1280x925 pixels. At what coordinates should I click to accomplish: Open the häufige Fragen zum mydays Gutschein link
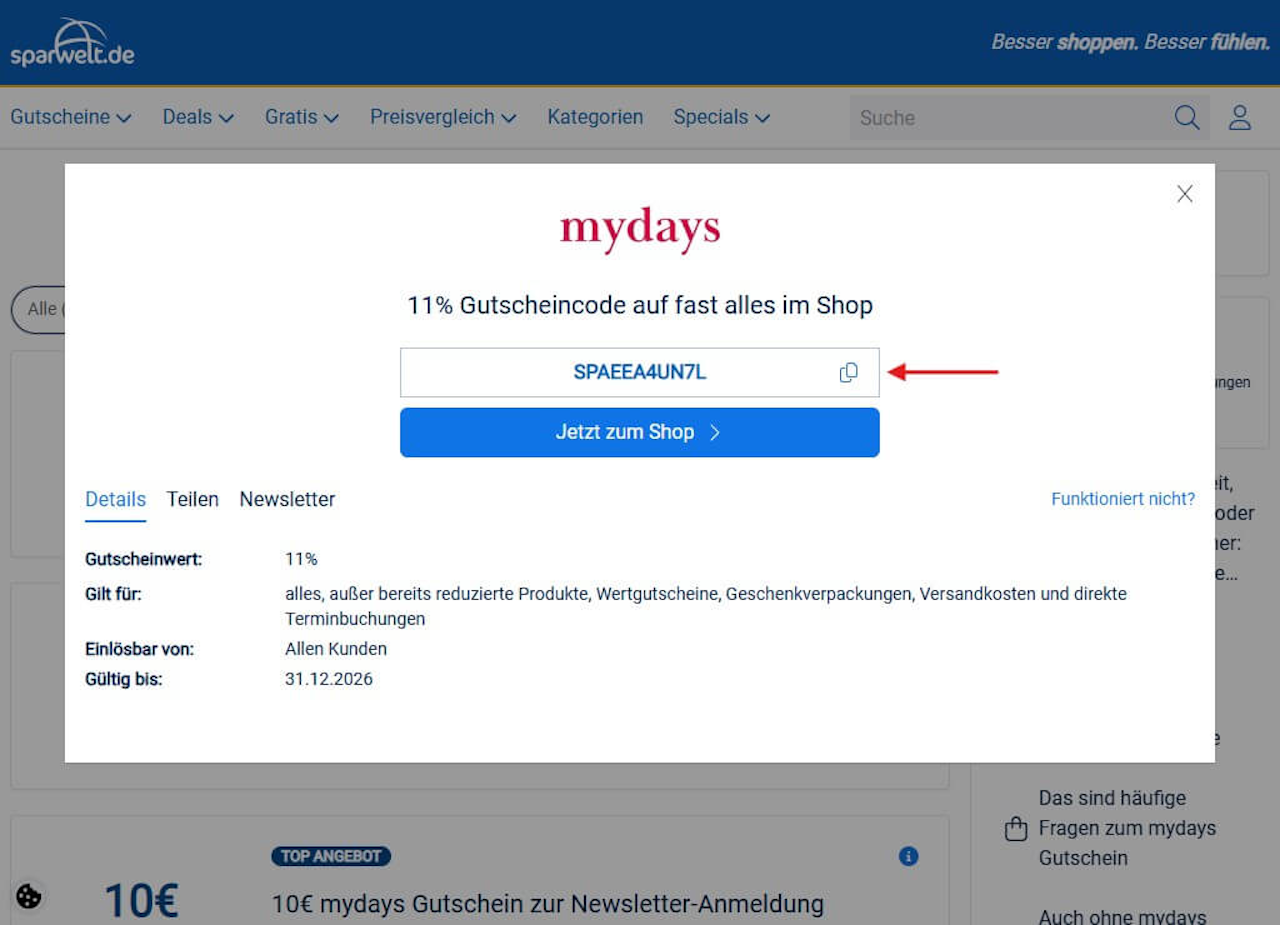point(1127,828)
